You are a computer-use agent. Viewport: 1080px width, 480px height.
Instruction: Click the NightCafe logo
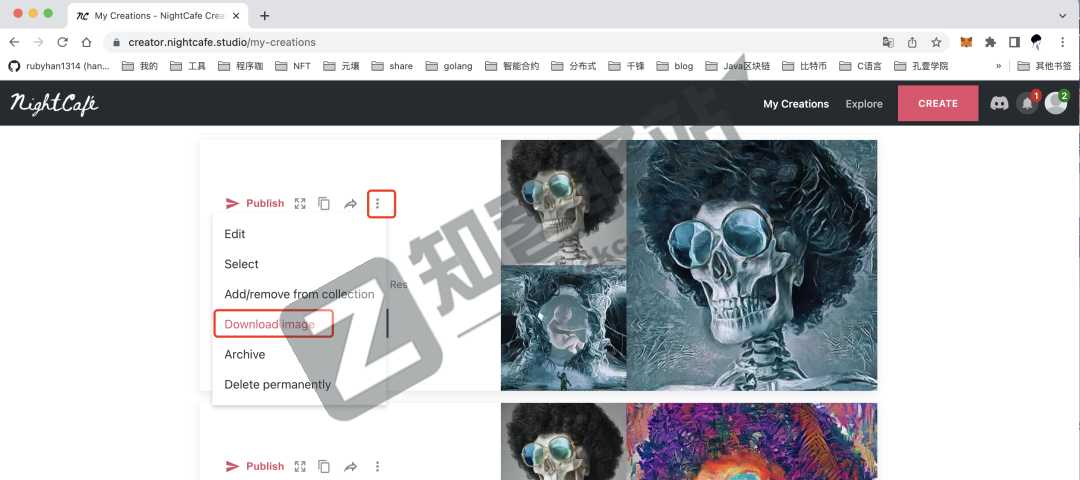[x=54, y=103]
